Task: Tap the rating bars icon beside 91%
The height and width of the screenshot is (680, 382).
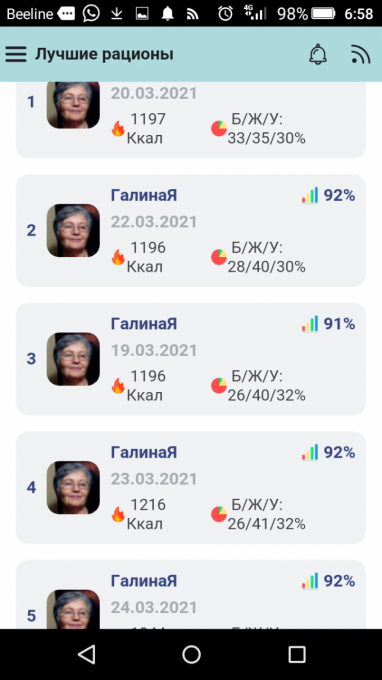Action: [x=310, y=324]
